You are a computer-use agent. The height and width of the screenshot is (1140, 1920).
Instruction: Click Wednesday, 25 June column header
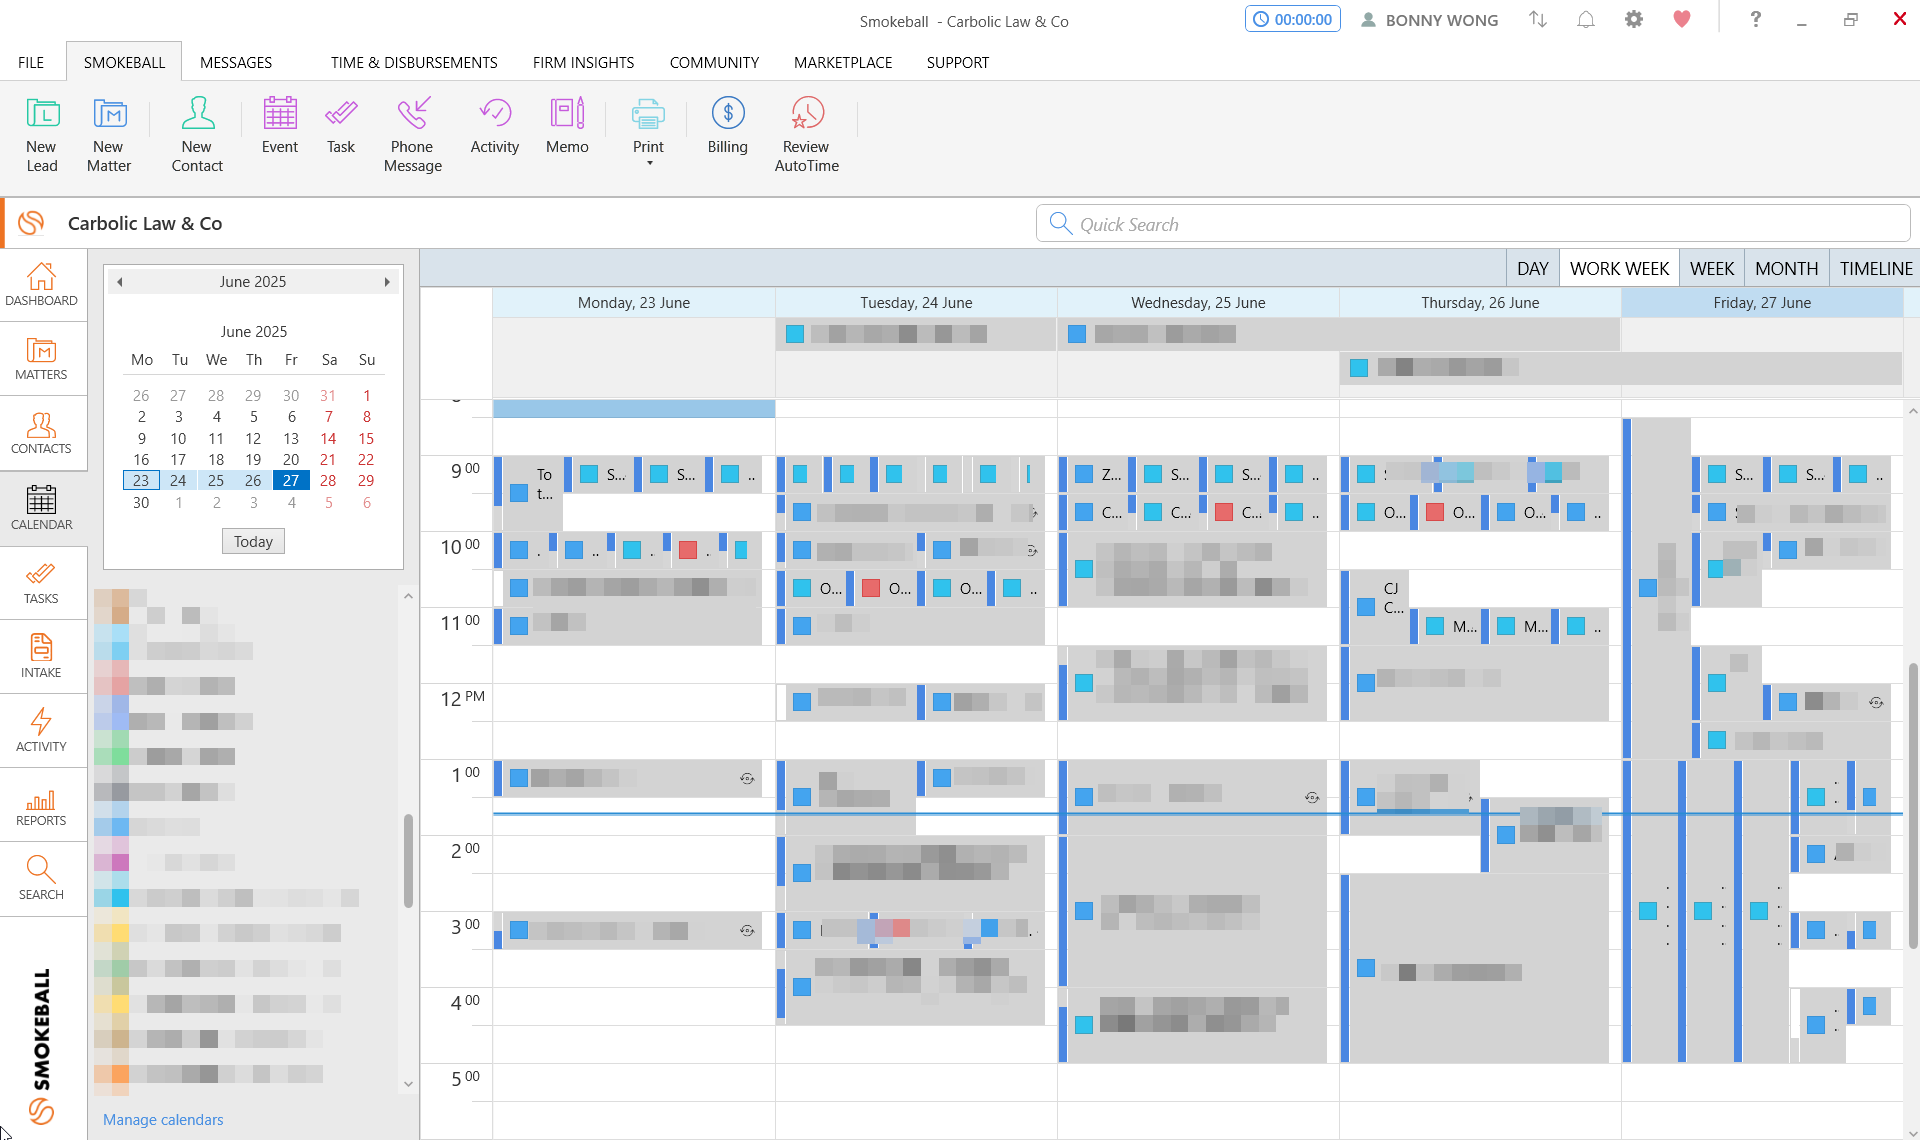[x=1198, y=302]
